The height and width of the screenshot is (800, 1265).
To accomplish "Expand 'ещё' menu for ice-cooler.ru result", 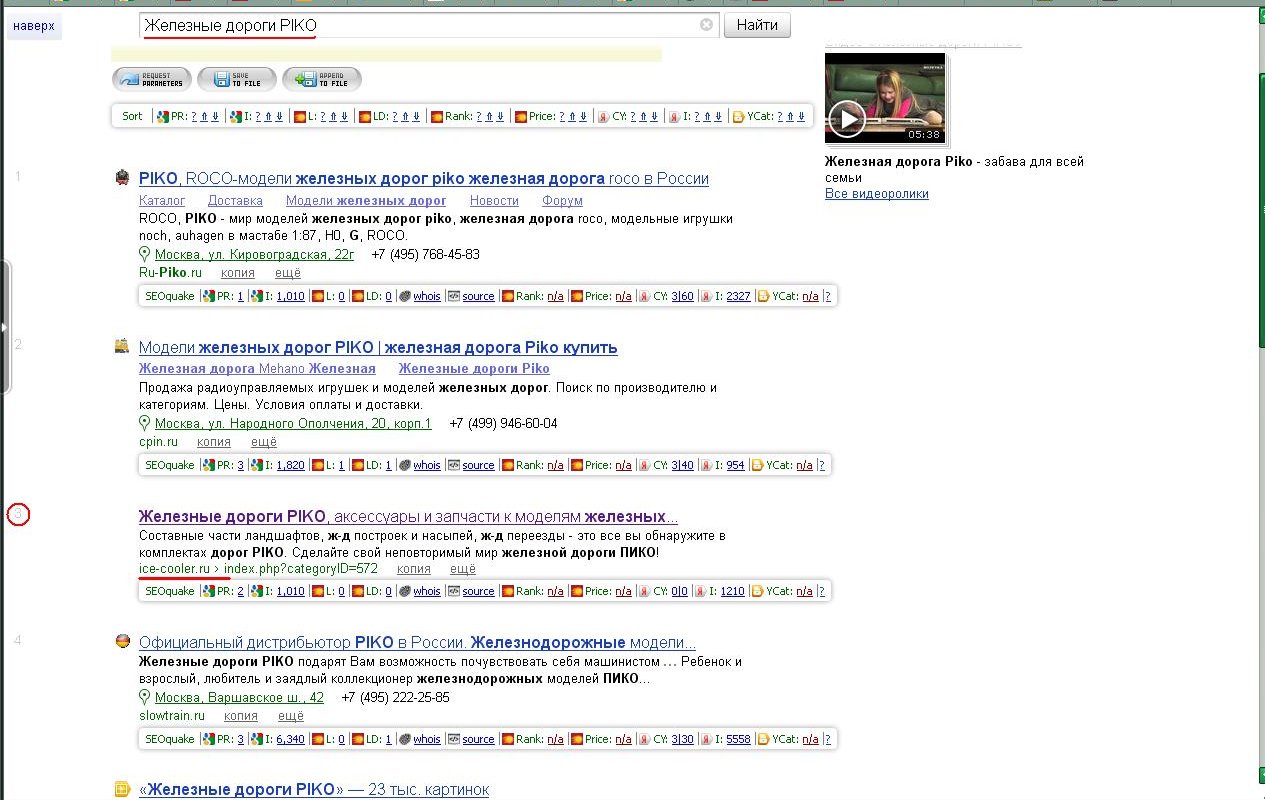I will pyautogui.click(x=463, y=569).
